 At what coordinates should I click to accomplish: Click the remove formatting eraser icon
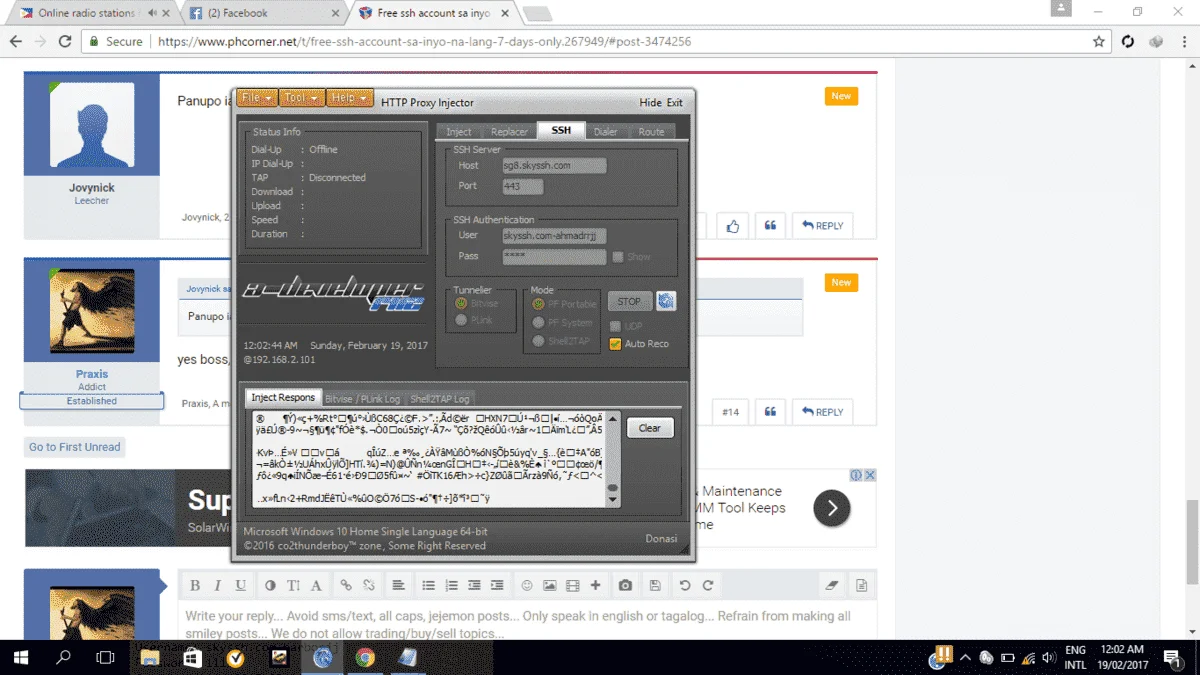coord(832,585)
